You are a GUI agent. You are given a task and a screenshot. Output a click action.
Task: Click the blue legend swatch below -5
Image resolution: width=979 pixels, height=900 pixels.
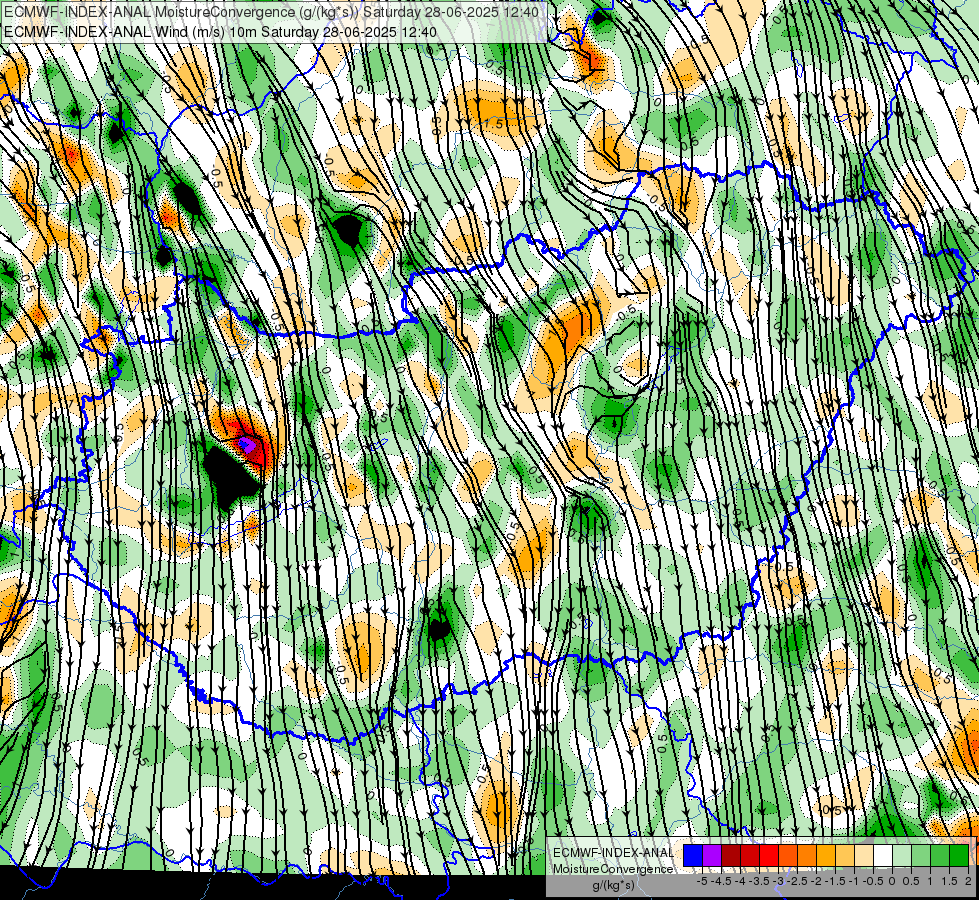click(693, 855)
